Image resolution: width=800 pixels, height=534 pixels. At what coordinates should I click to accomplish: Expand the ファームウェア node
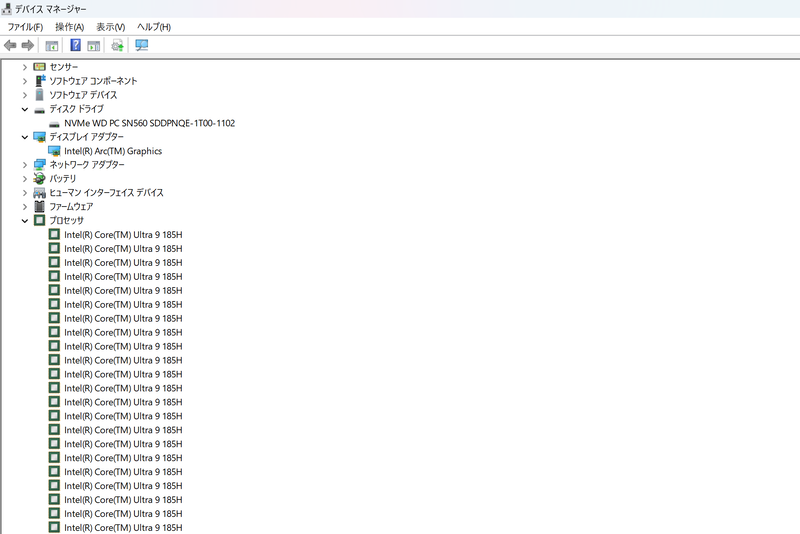coord(24,207)
